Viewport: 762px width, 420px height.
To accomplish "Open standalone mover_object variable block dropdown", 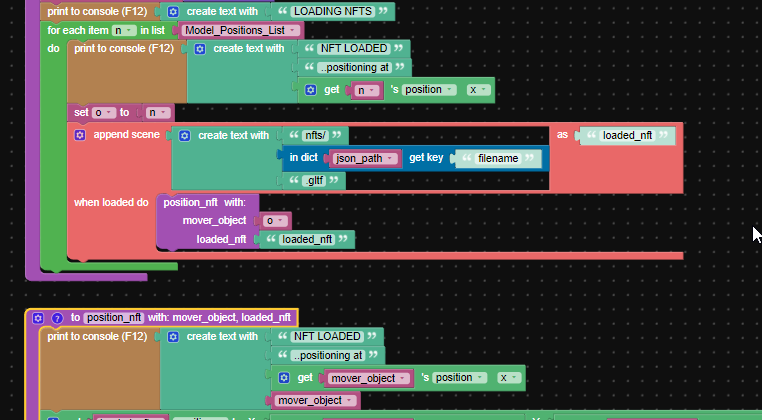I will pos(315,401).
